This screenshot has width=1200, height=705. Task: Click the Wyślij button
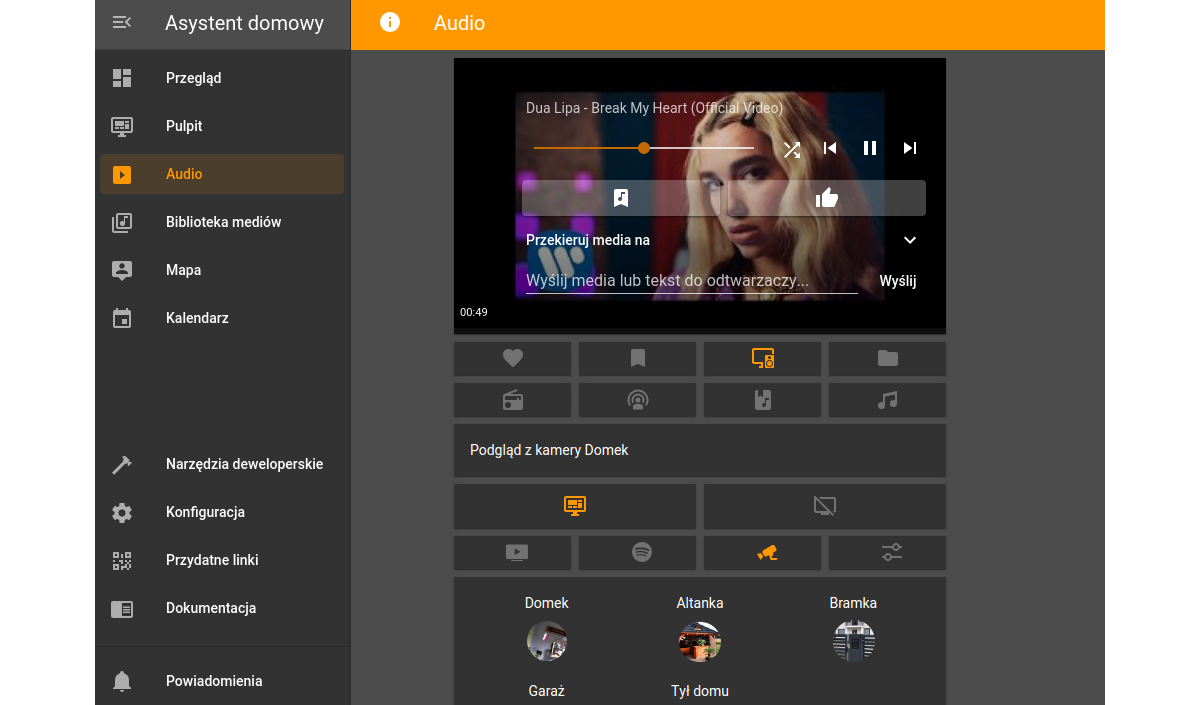[x=898, y=281]
